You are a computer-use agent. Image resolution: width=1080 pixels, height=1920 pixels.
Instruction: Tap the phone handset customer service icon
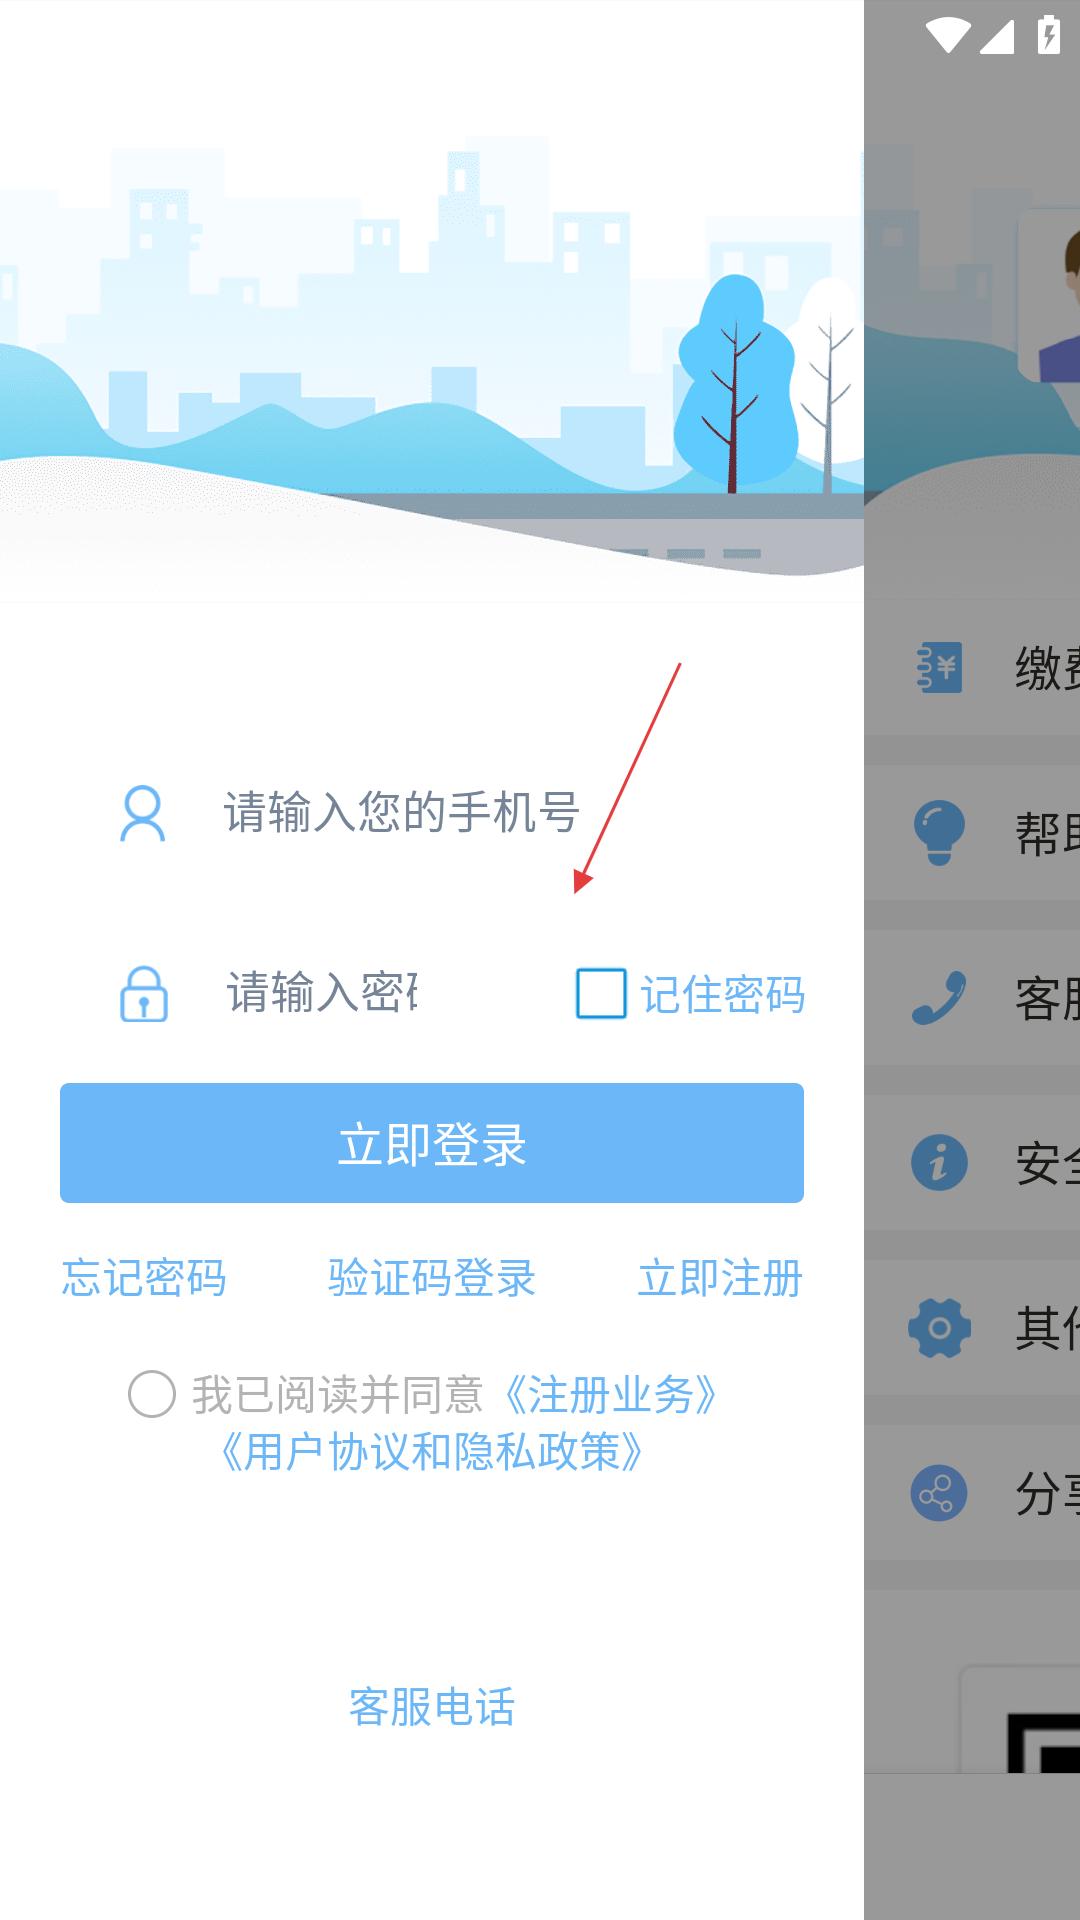tap(939, 997)
